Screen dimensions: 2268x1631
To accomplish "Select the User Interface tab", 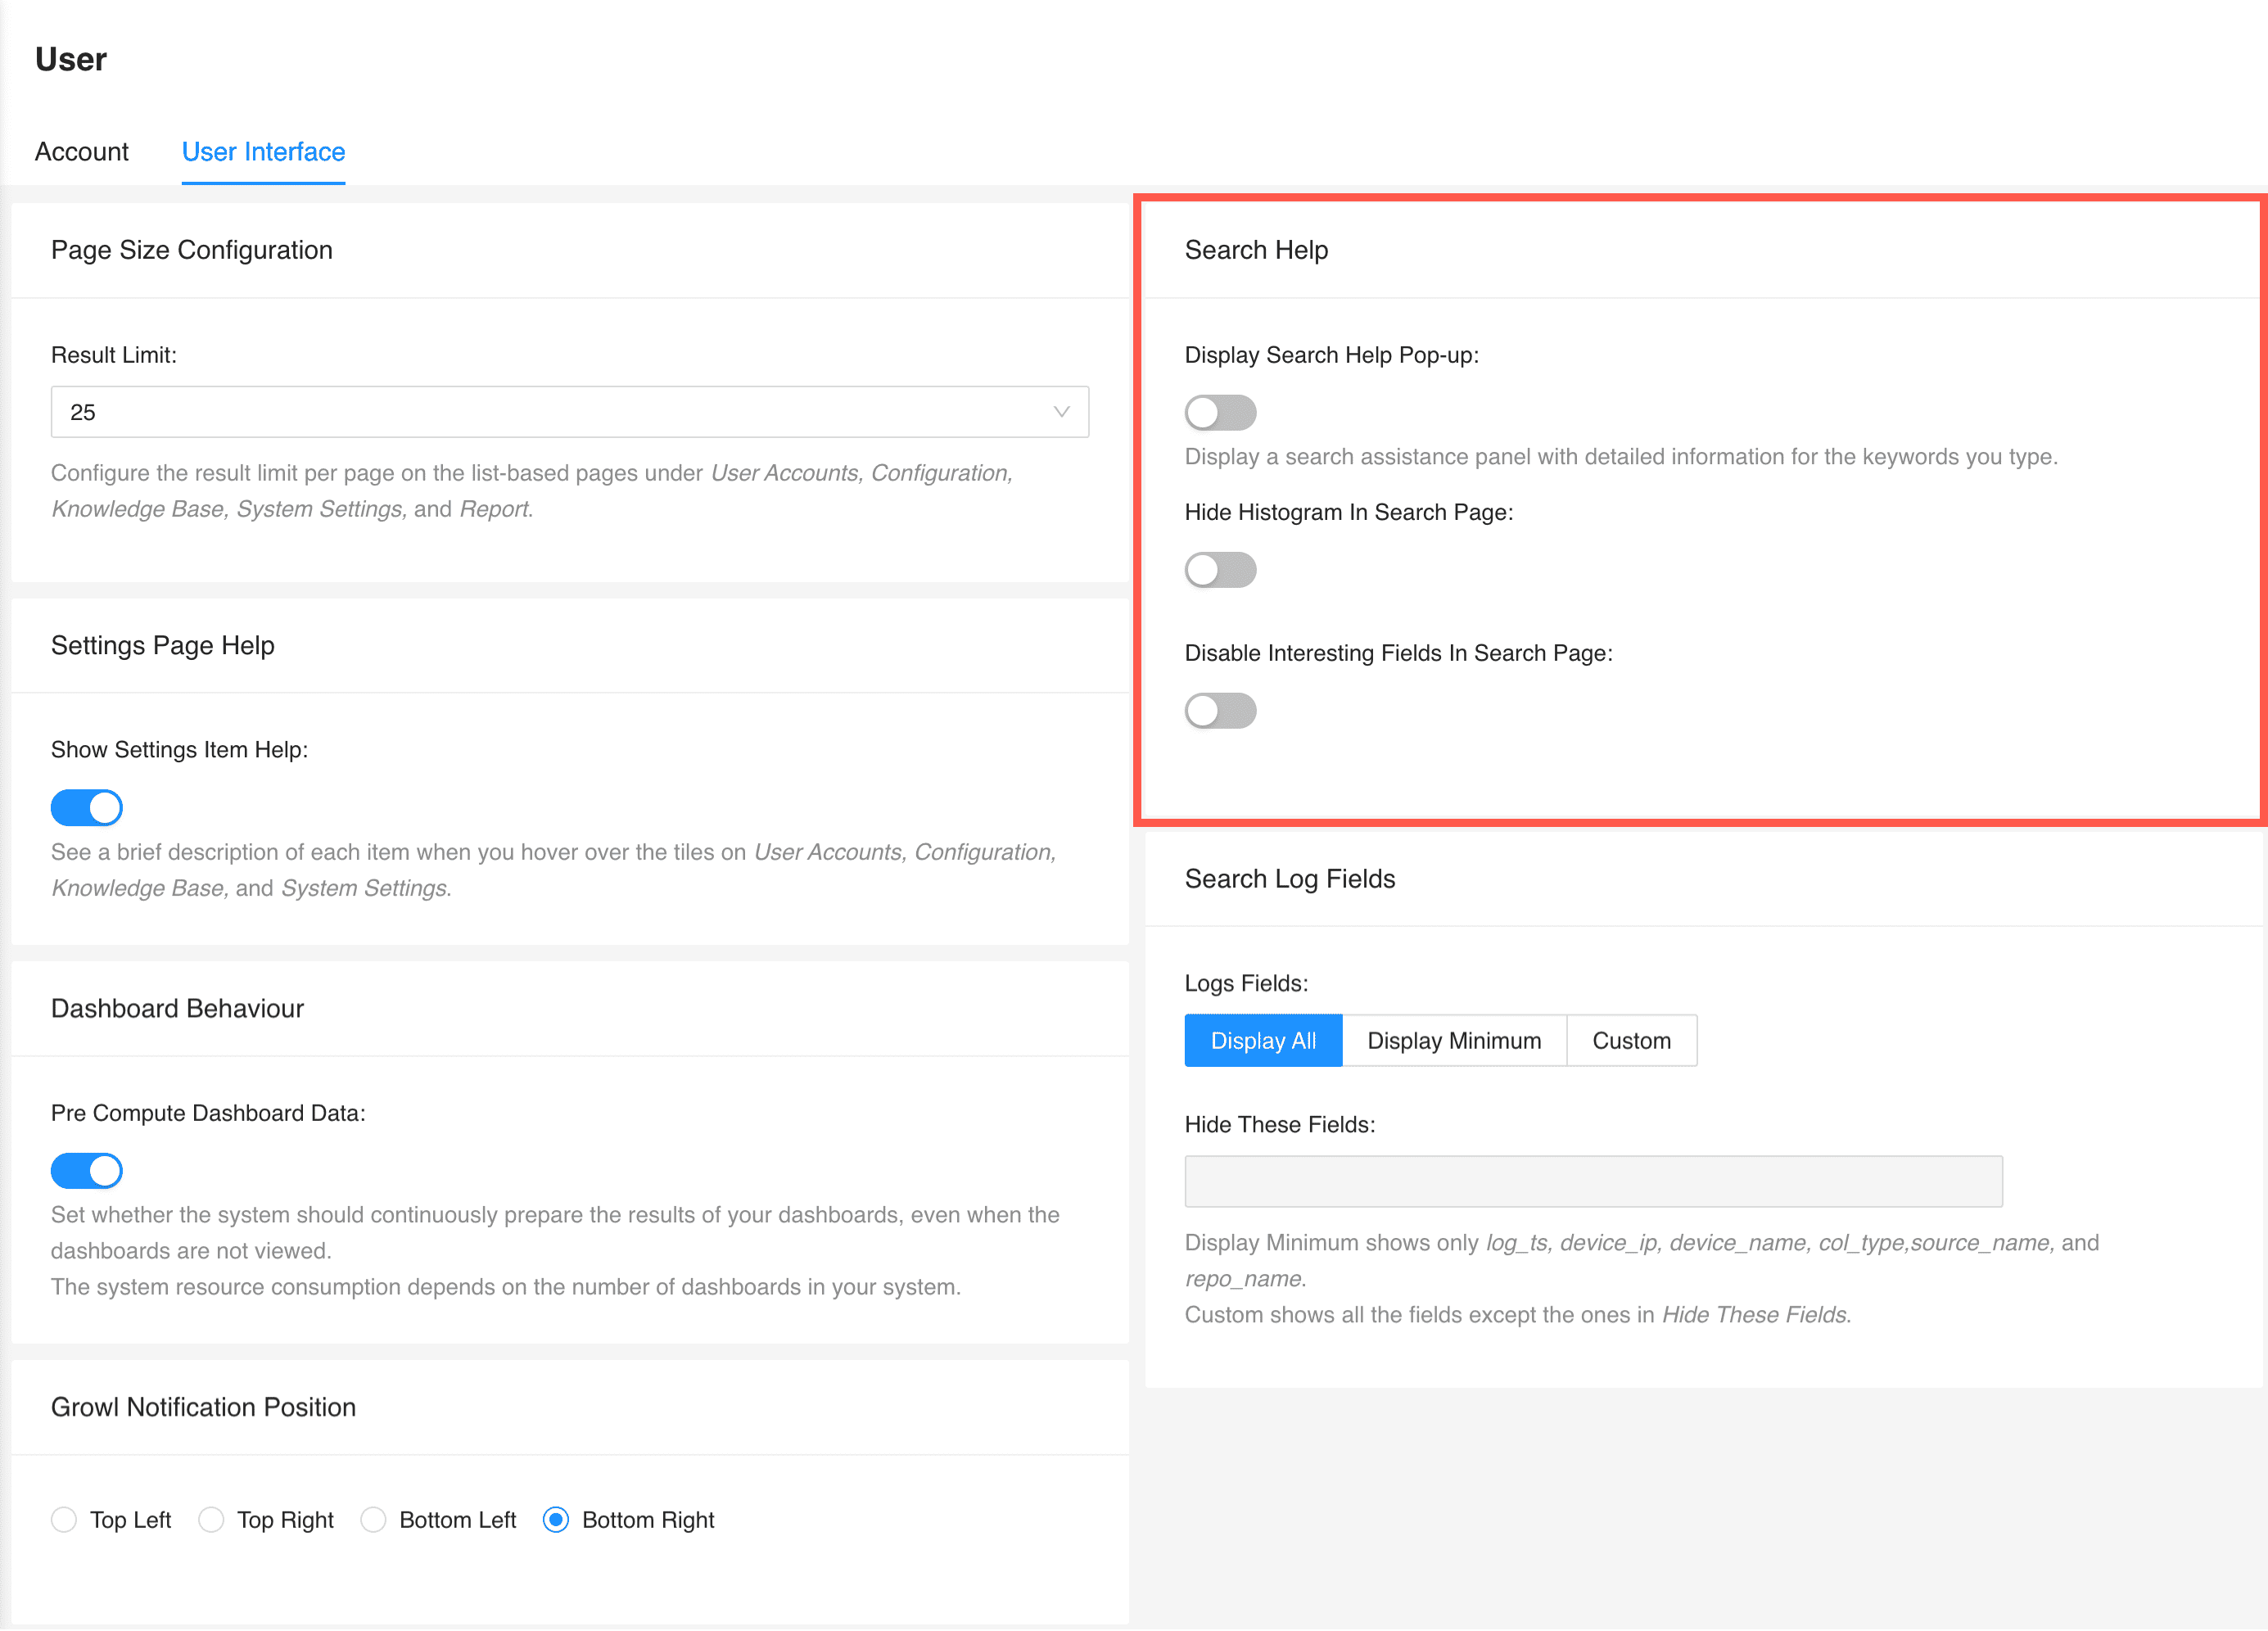I will [x=263, y=152].
